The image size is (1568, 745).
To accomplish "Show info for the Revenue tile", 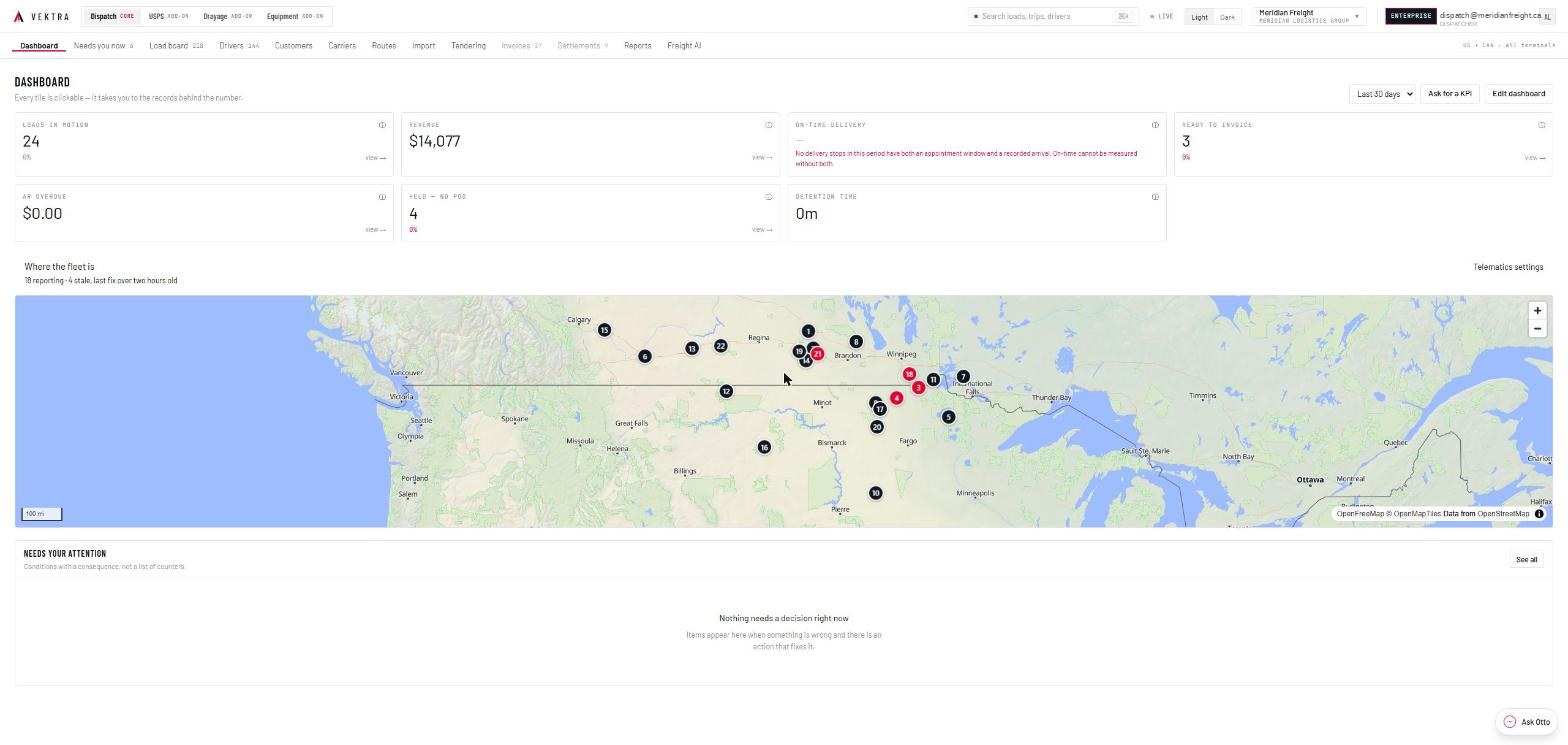I will pyautogui.click(x=768, y=125).
